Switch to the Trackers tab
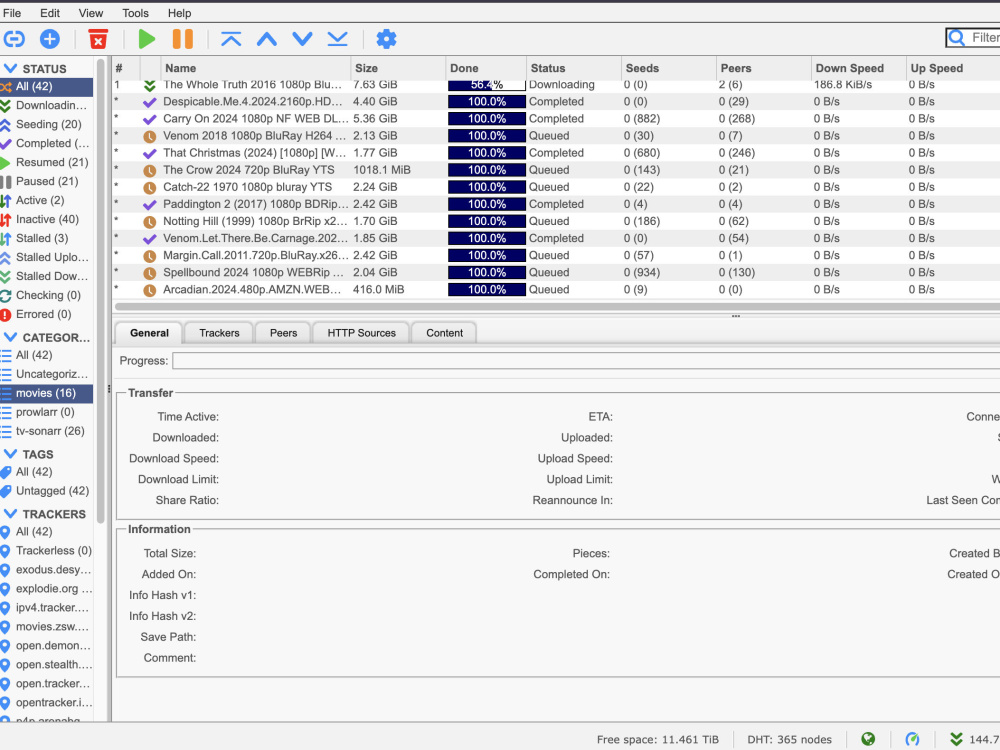The width and height of the screenshot is (1000, 750). click(219, 333)
